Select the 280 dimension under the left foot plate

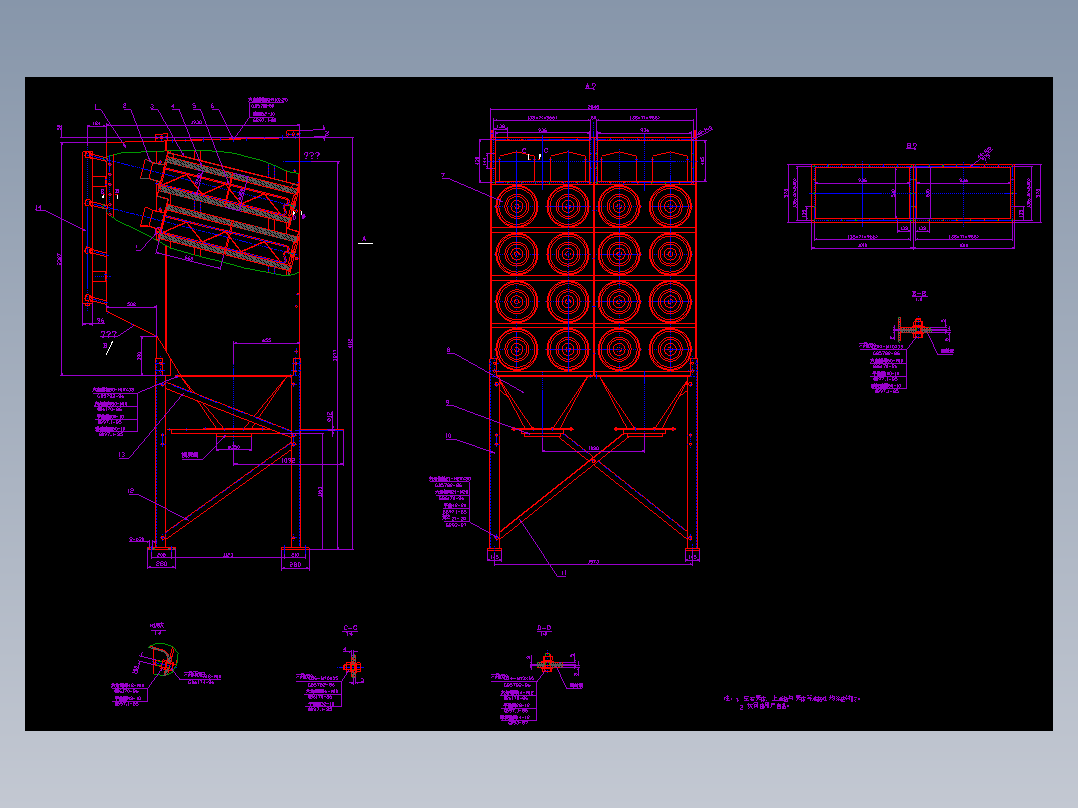click(161, 564)
